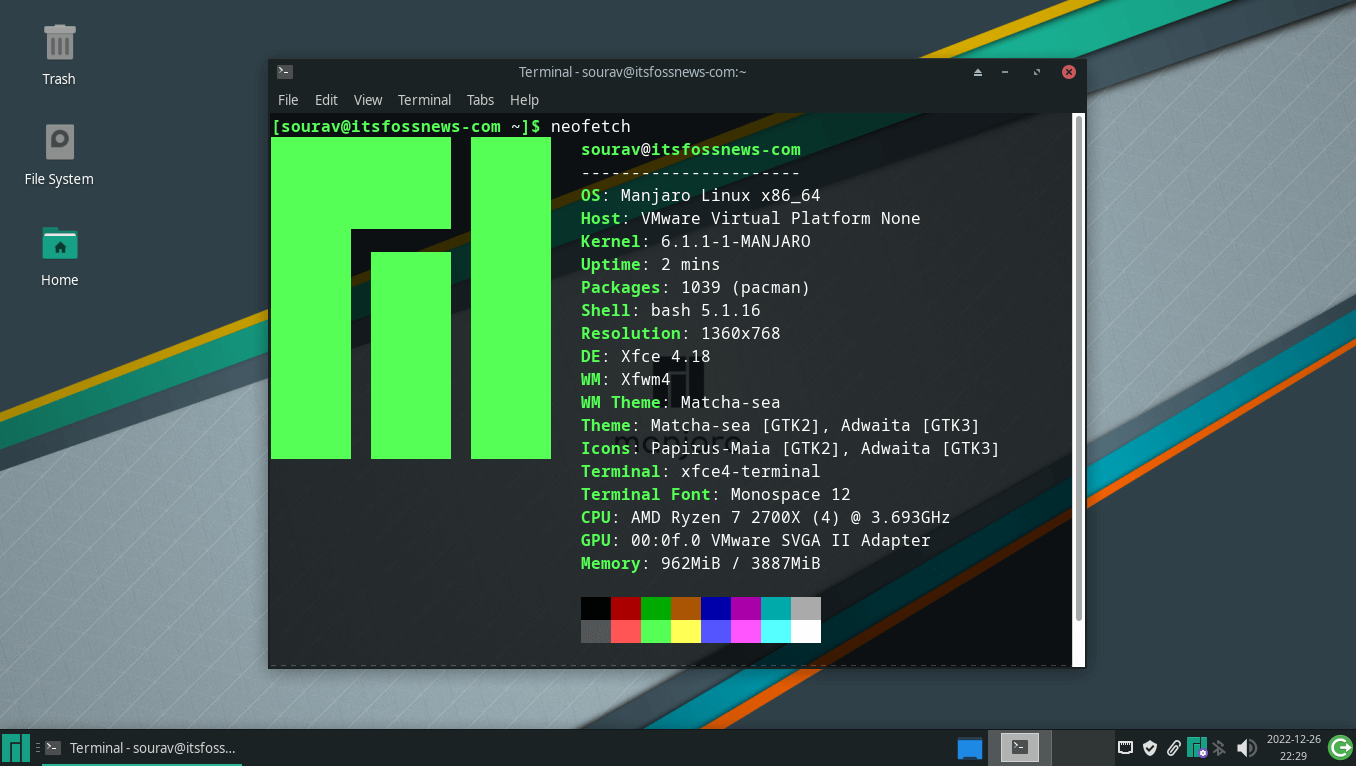The image size is (1356, 766).
Task: Open the shield security tray icon
Action: coord(1149,747)
